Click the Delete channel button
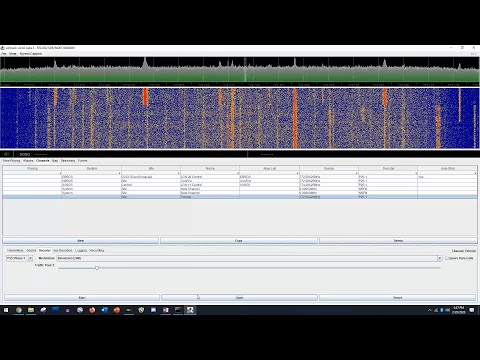The height and width of the screenshot is (360, 480). 398,240
